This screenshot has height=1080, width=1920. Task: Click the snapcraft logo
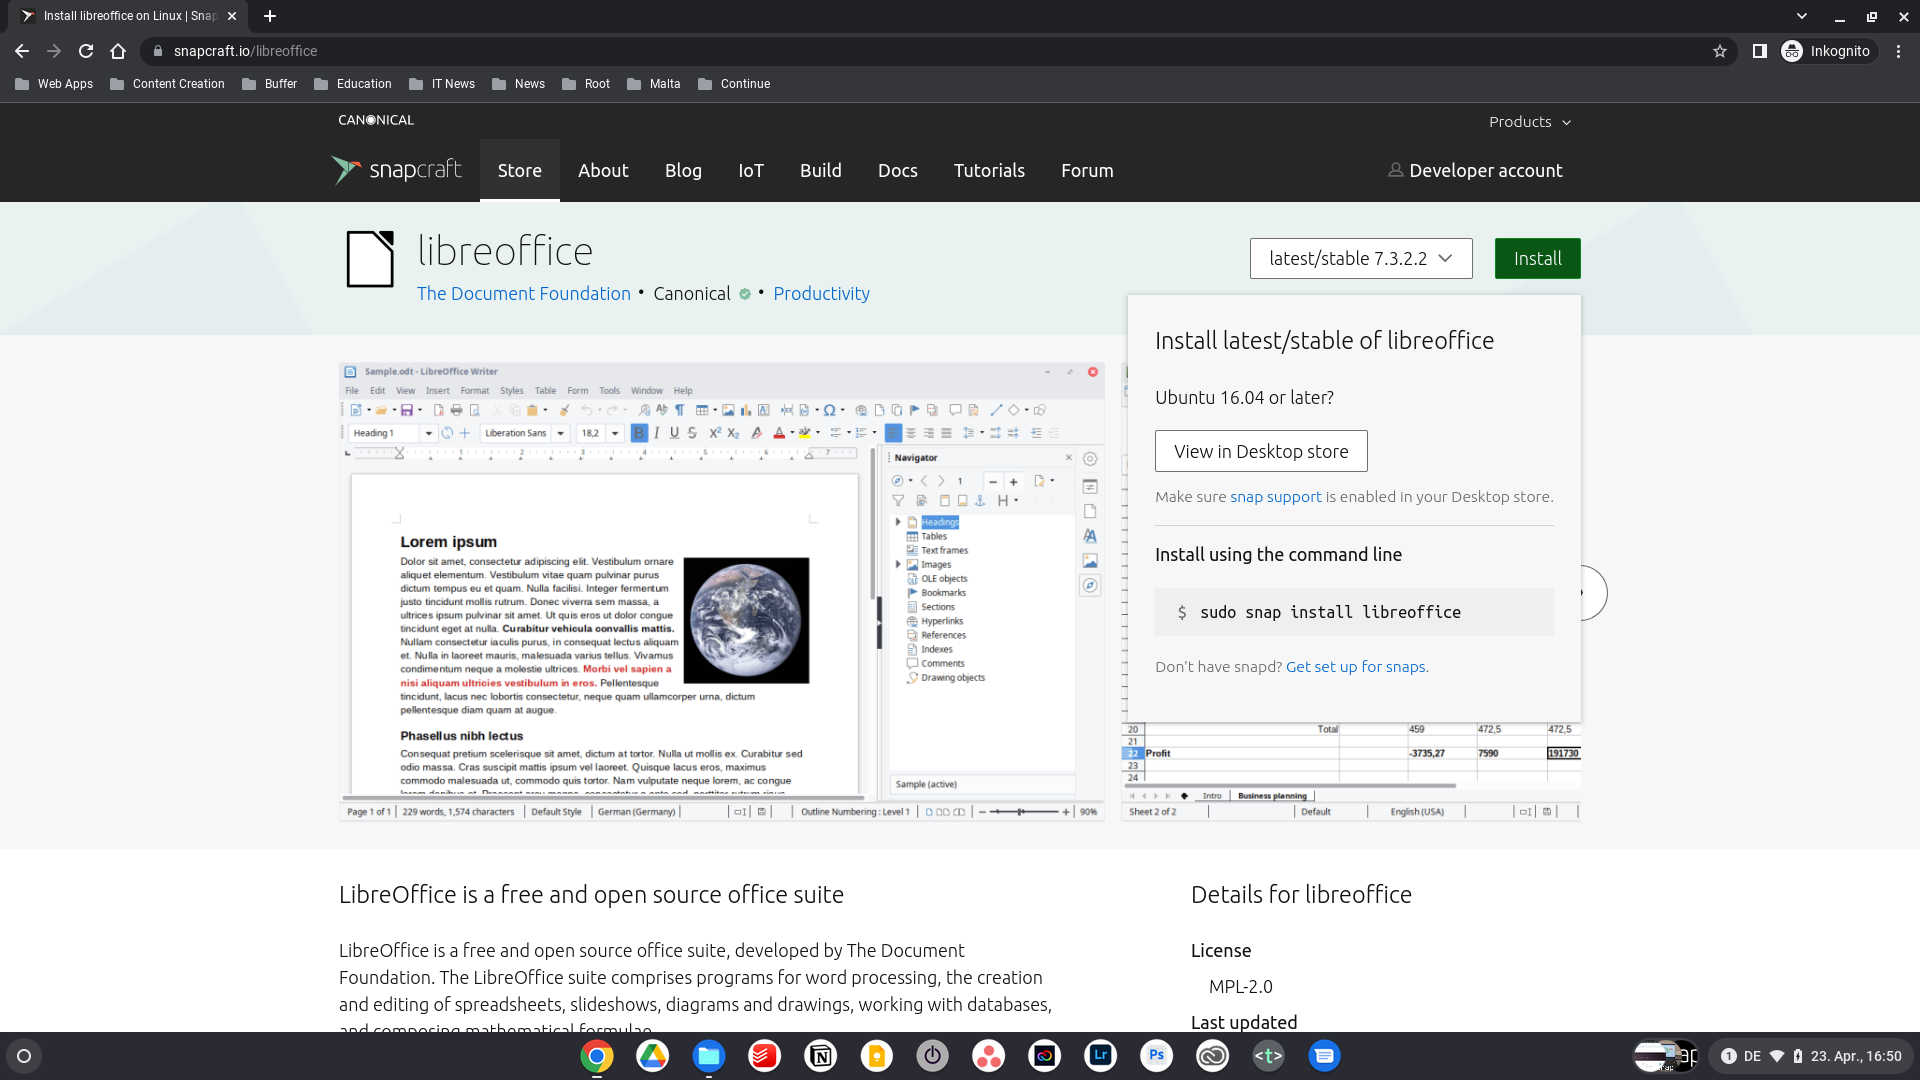(397, 170)
